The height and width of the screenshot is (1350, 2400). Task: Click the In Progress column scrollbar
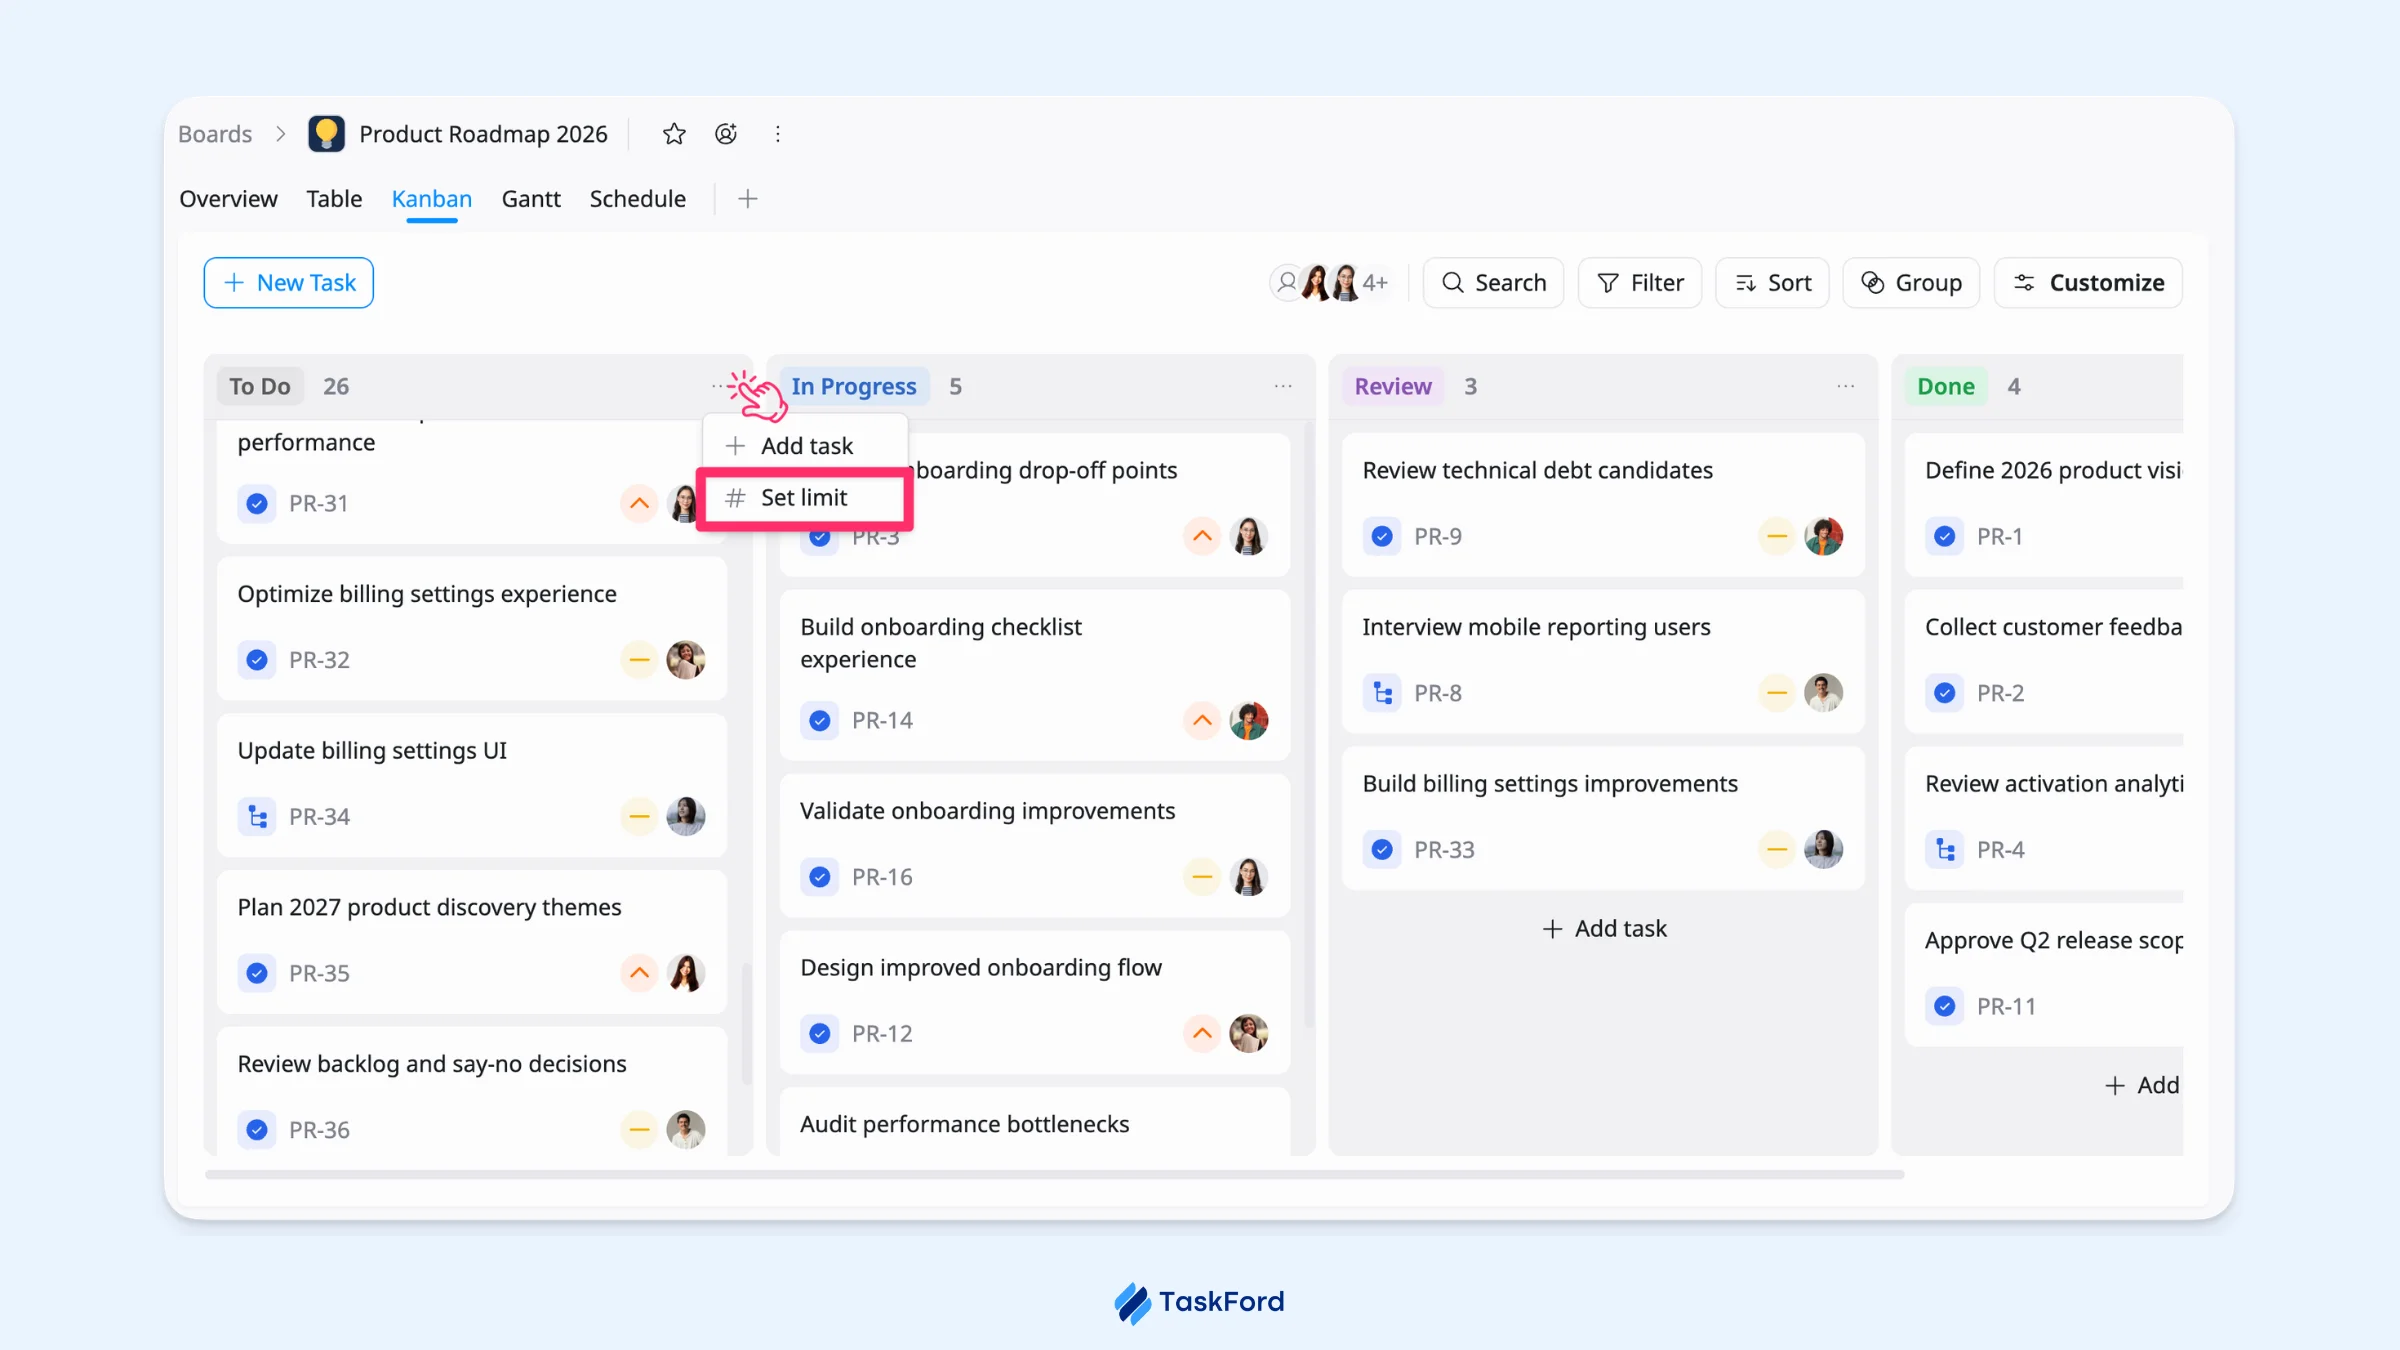(x=1309, y=725)
